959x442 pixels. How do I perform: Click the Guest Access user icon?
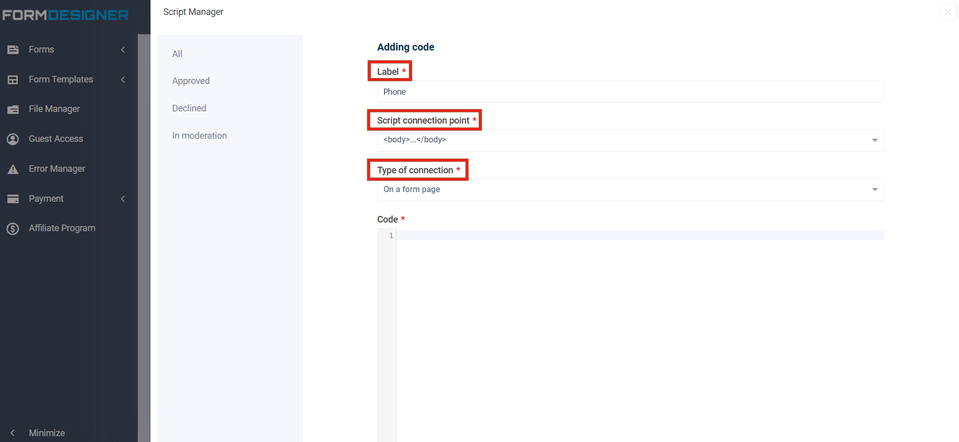[13, 139]
